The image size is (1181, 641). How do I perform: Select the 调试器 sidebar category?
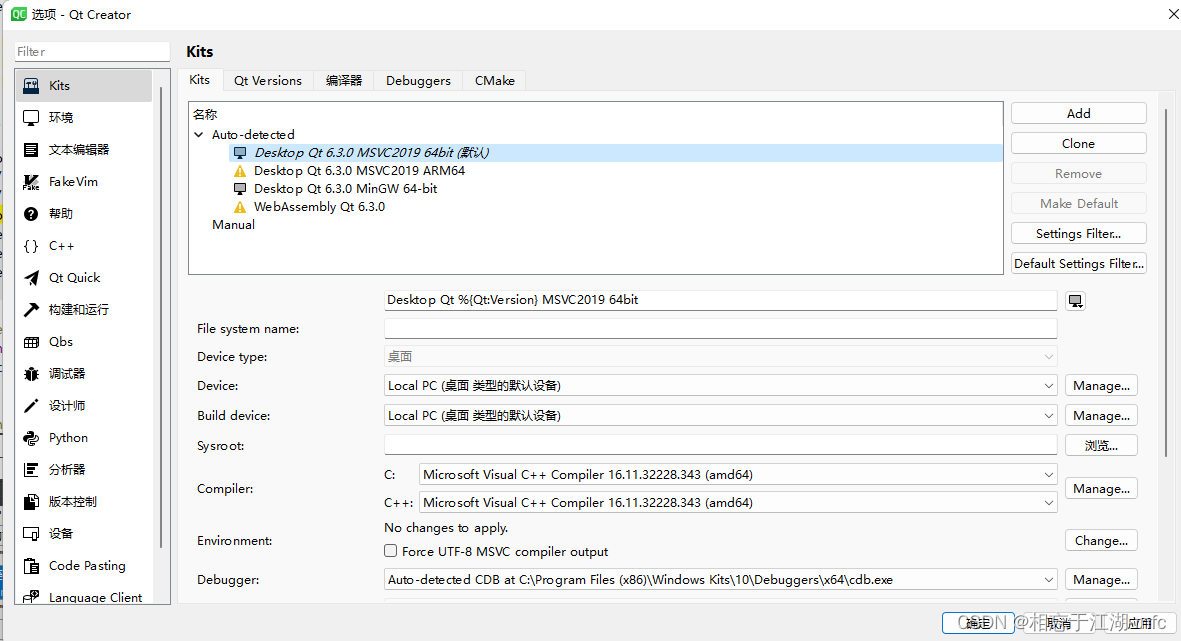63,373
